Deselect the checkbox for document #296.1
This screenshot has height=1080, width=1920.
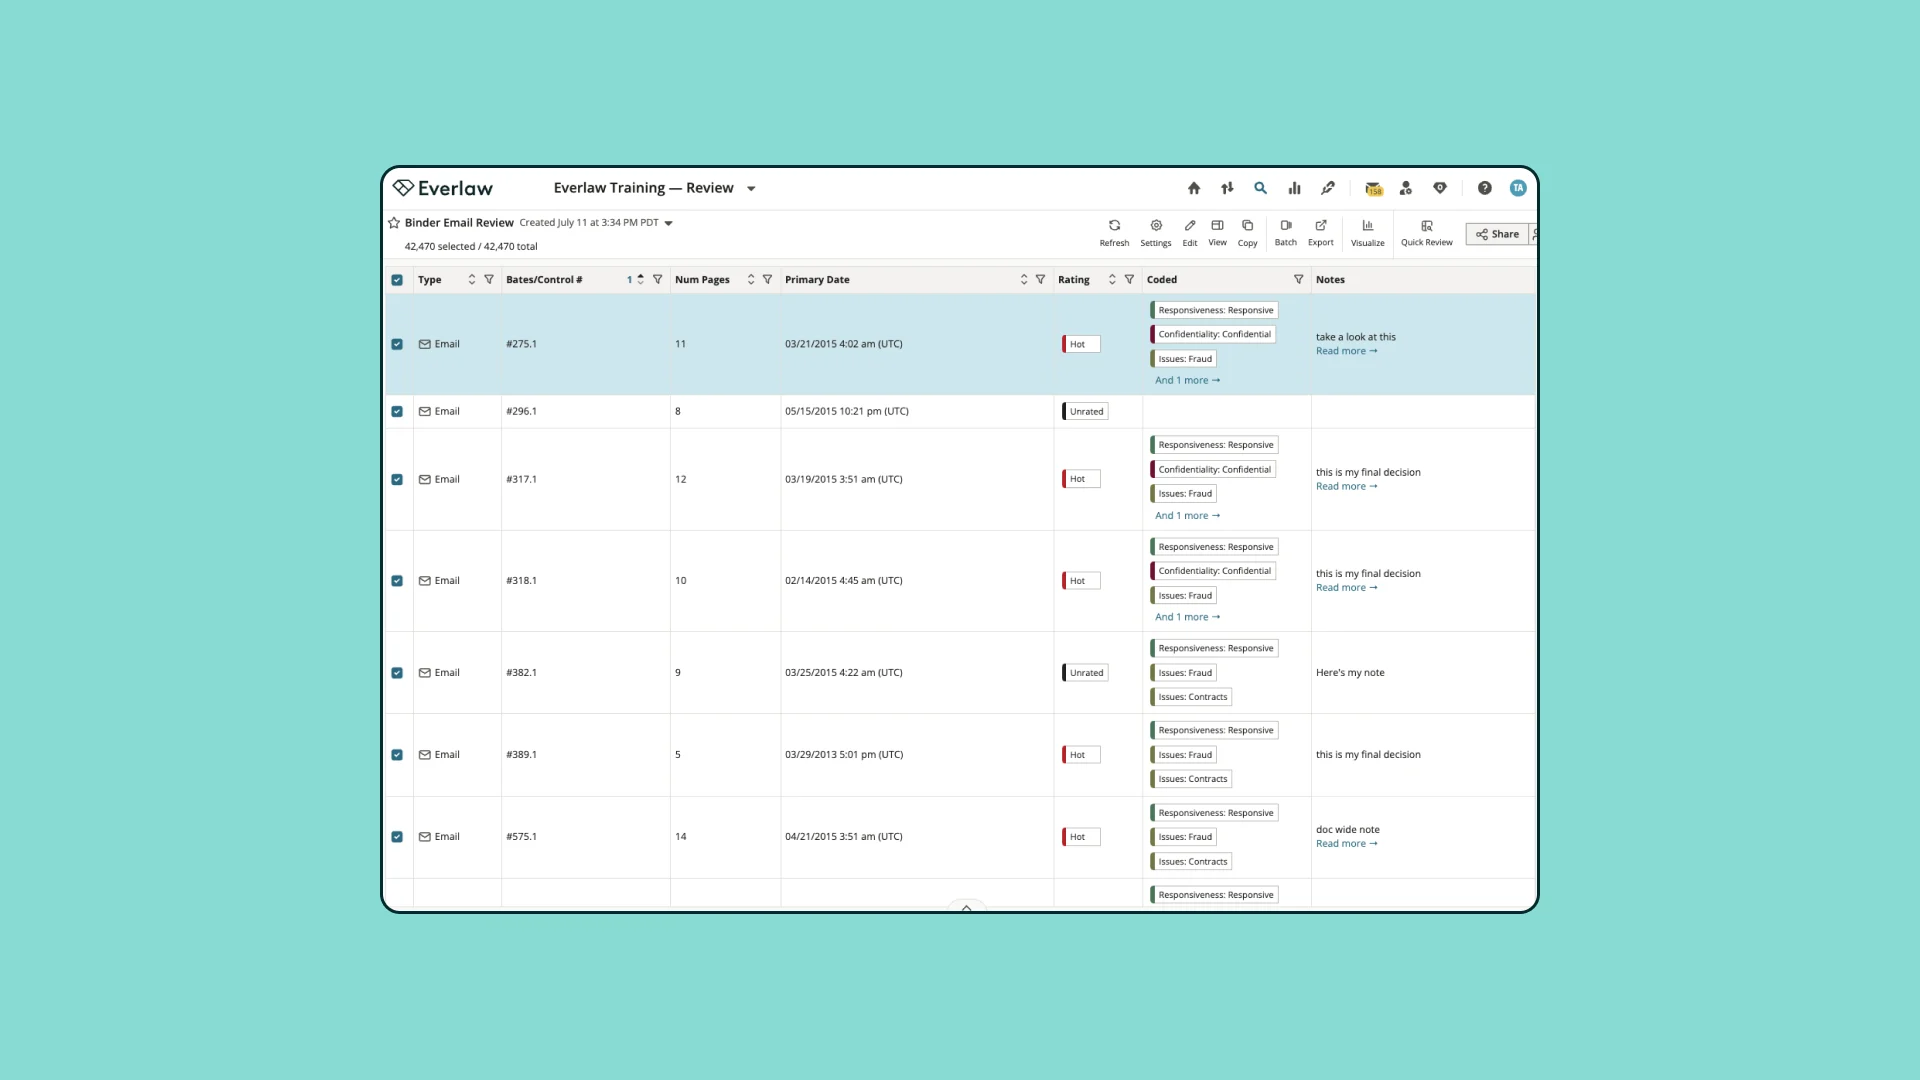(x=397, y=412)
